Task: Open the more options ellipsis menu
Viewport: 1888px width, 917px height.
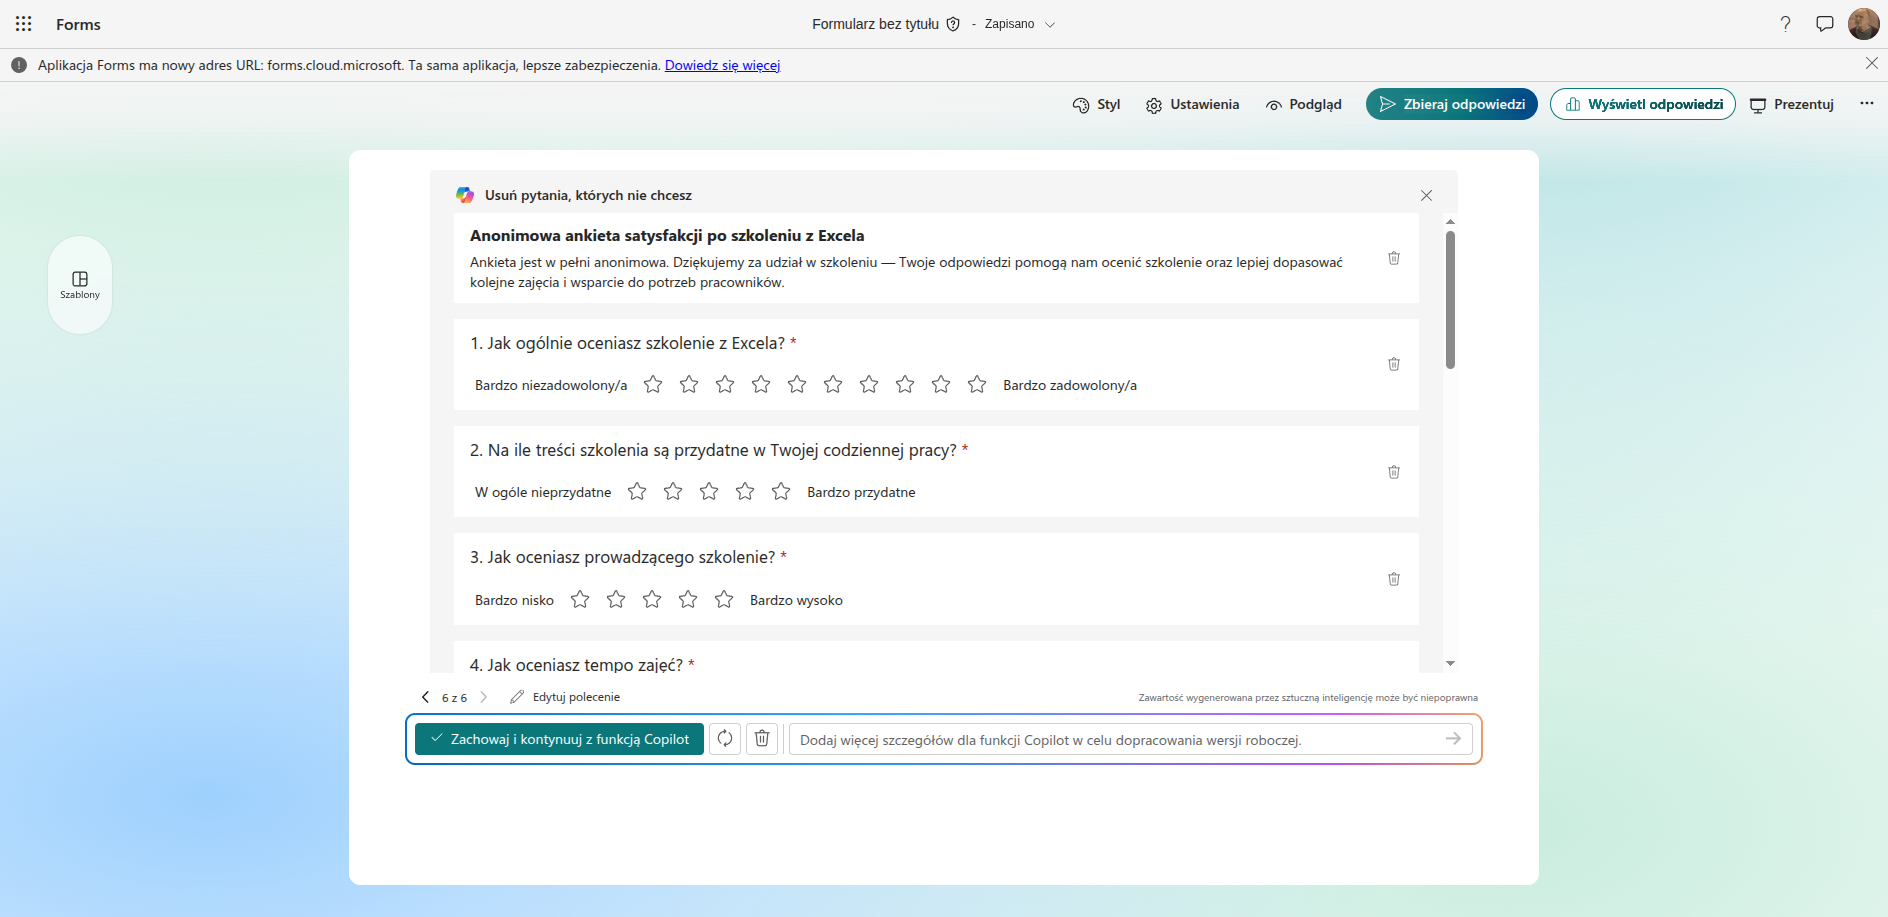Action: click(x=1867, y=103)
